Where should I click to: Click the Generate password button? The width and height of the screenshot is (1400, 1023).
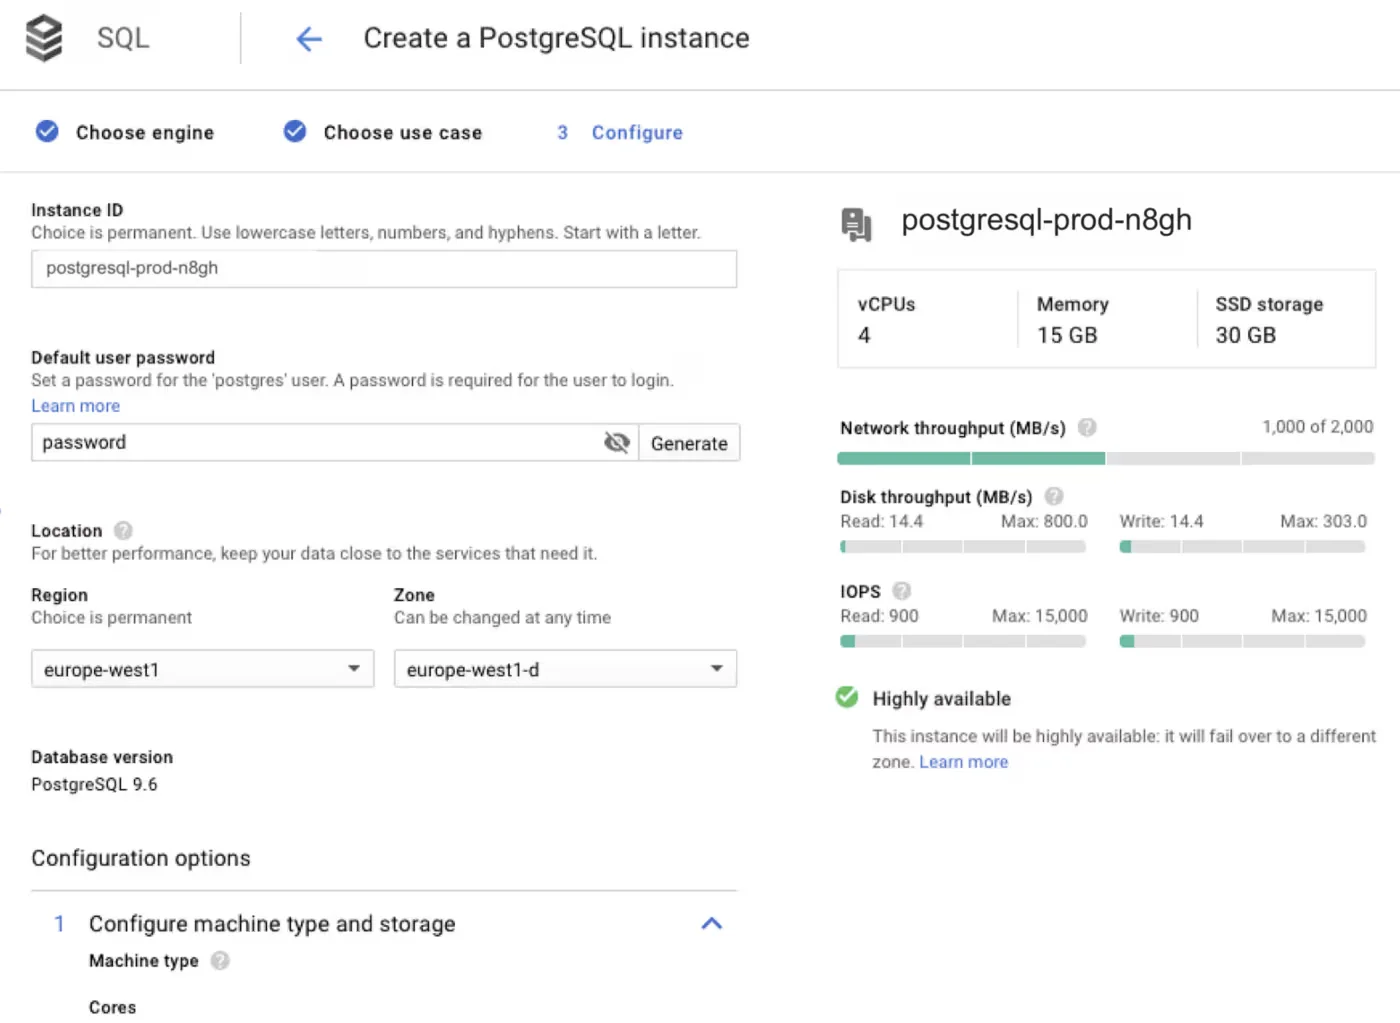689,443
